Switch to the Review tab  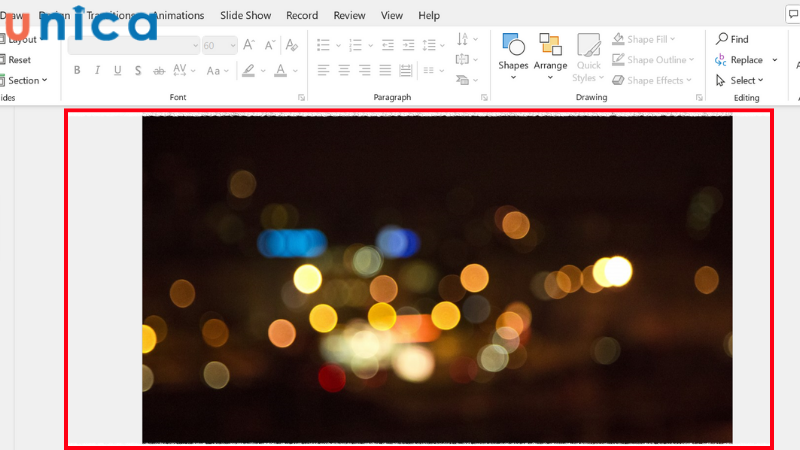[x=349, y=16]
